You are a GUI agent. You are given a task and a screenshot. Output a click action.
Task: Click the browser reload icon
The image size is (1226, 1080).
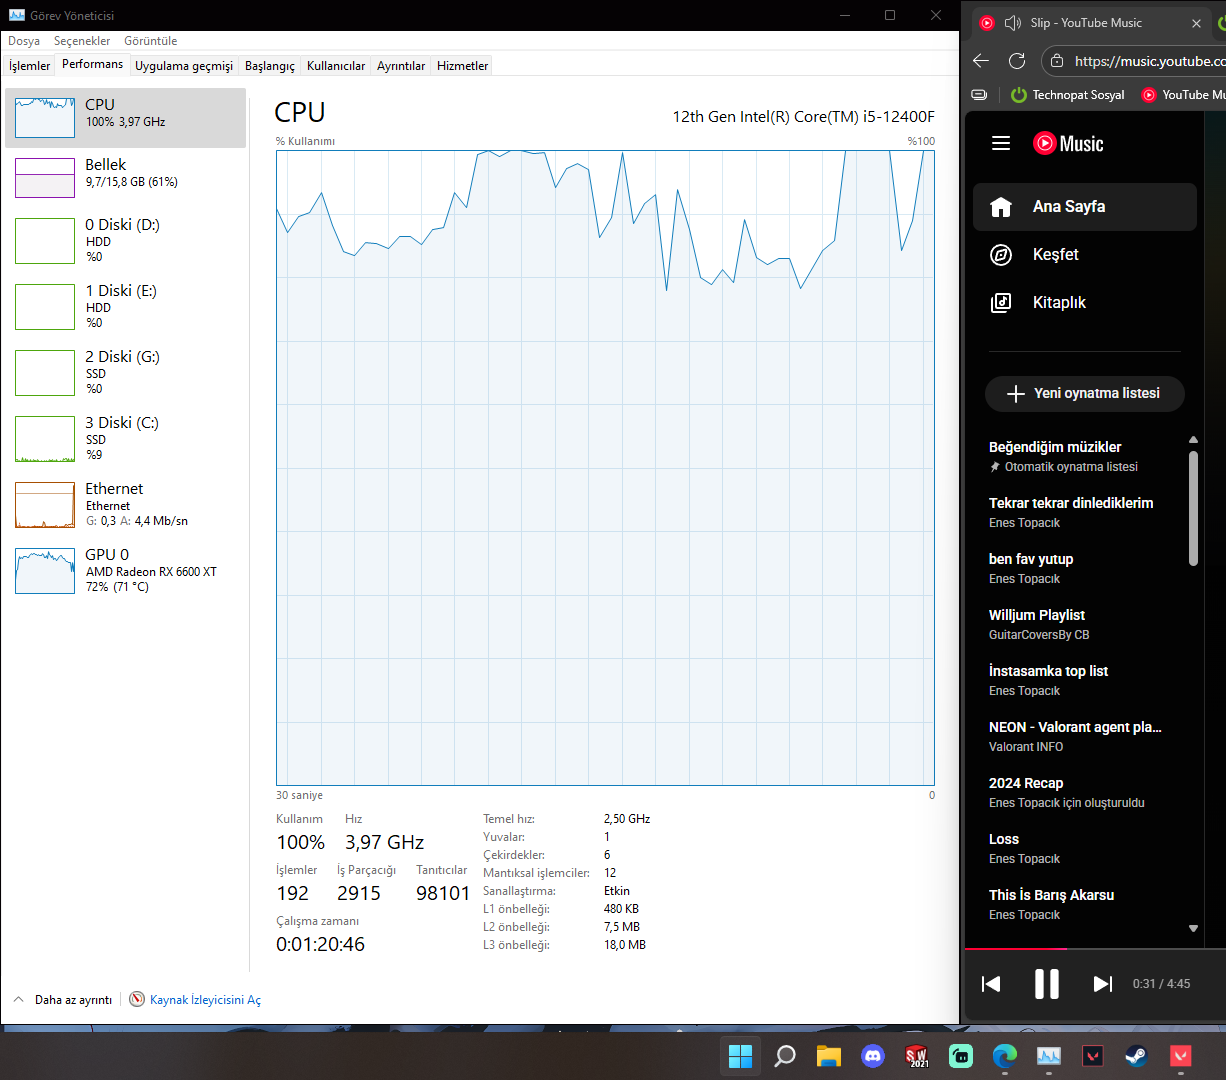pyautogui.click(x=1017, y=61)
